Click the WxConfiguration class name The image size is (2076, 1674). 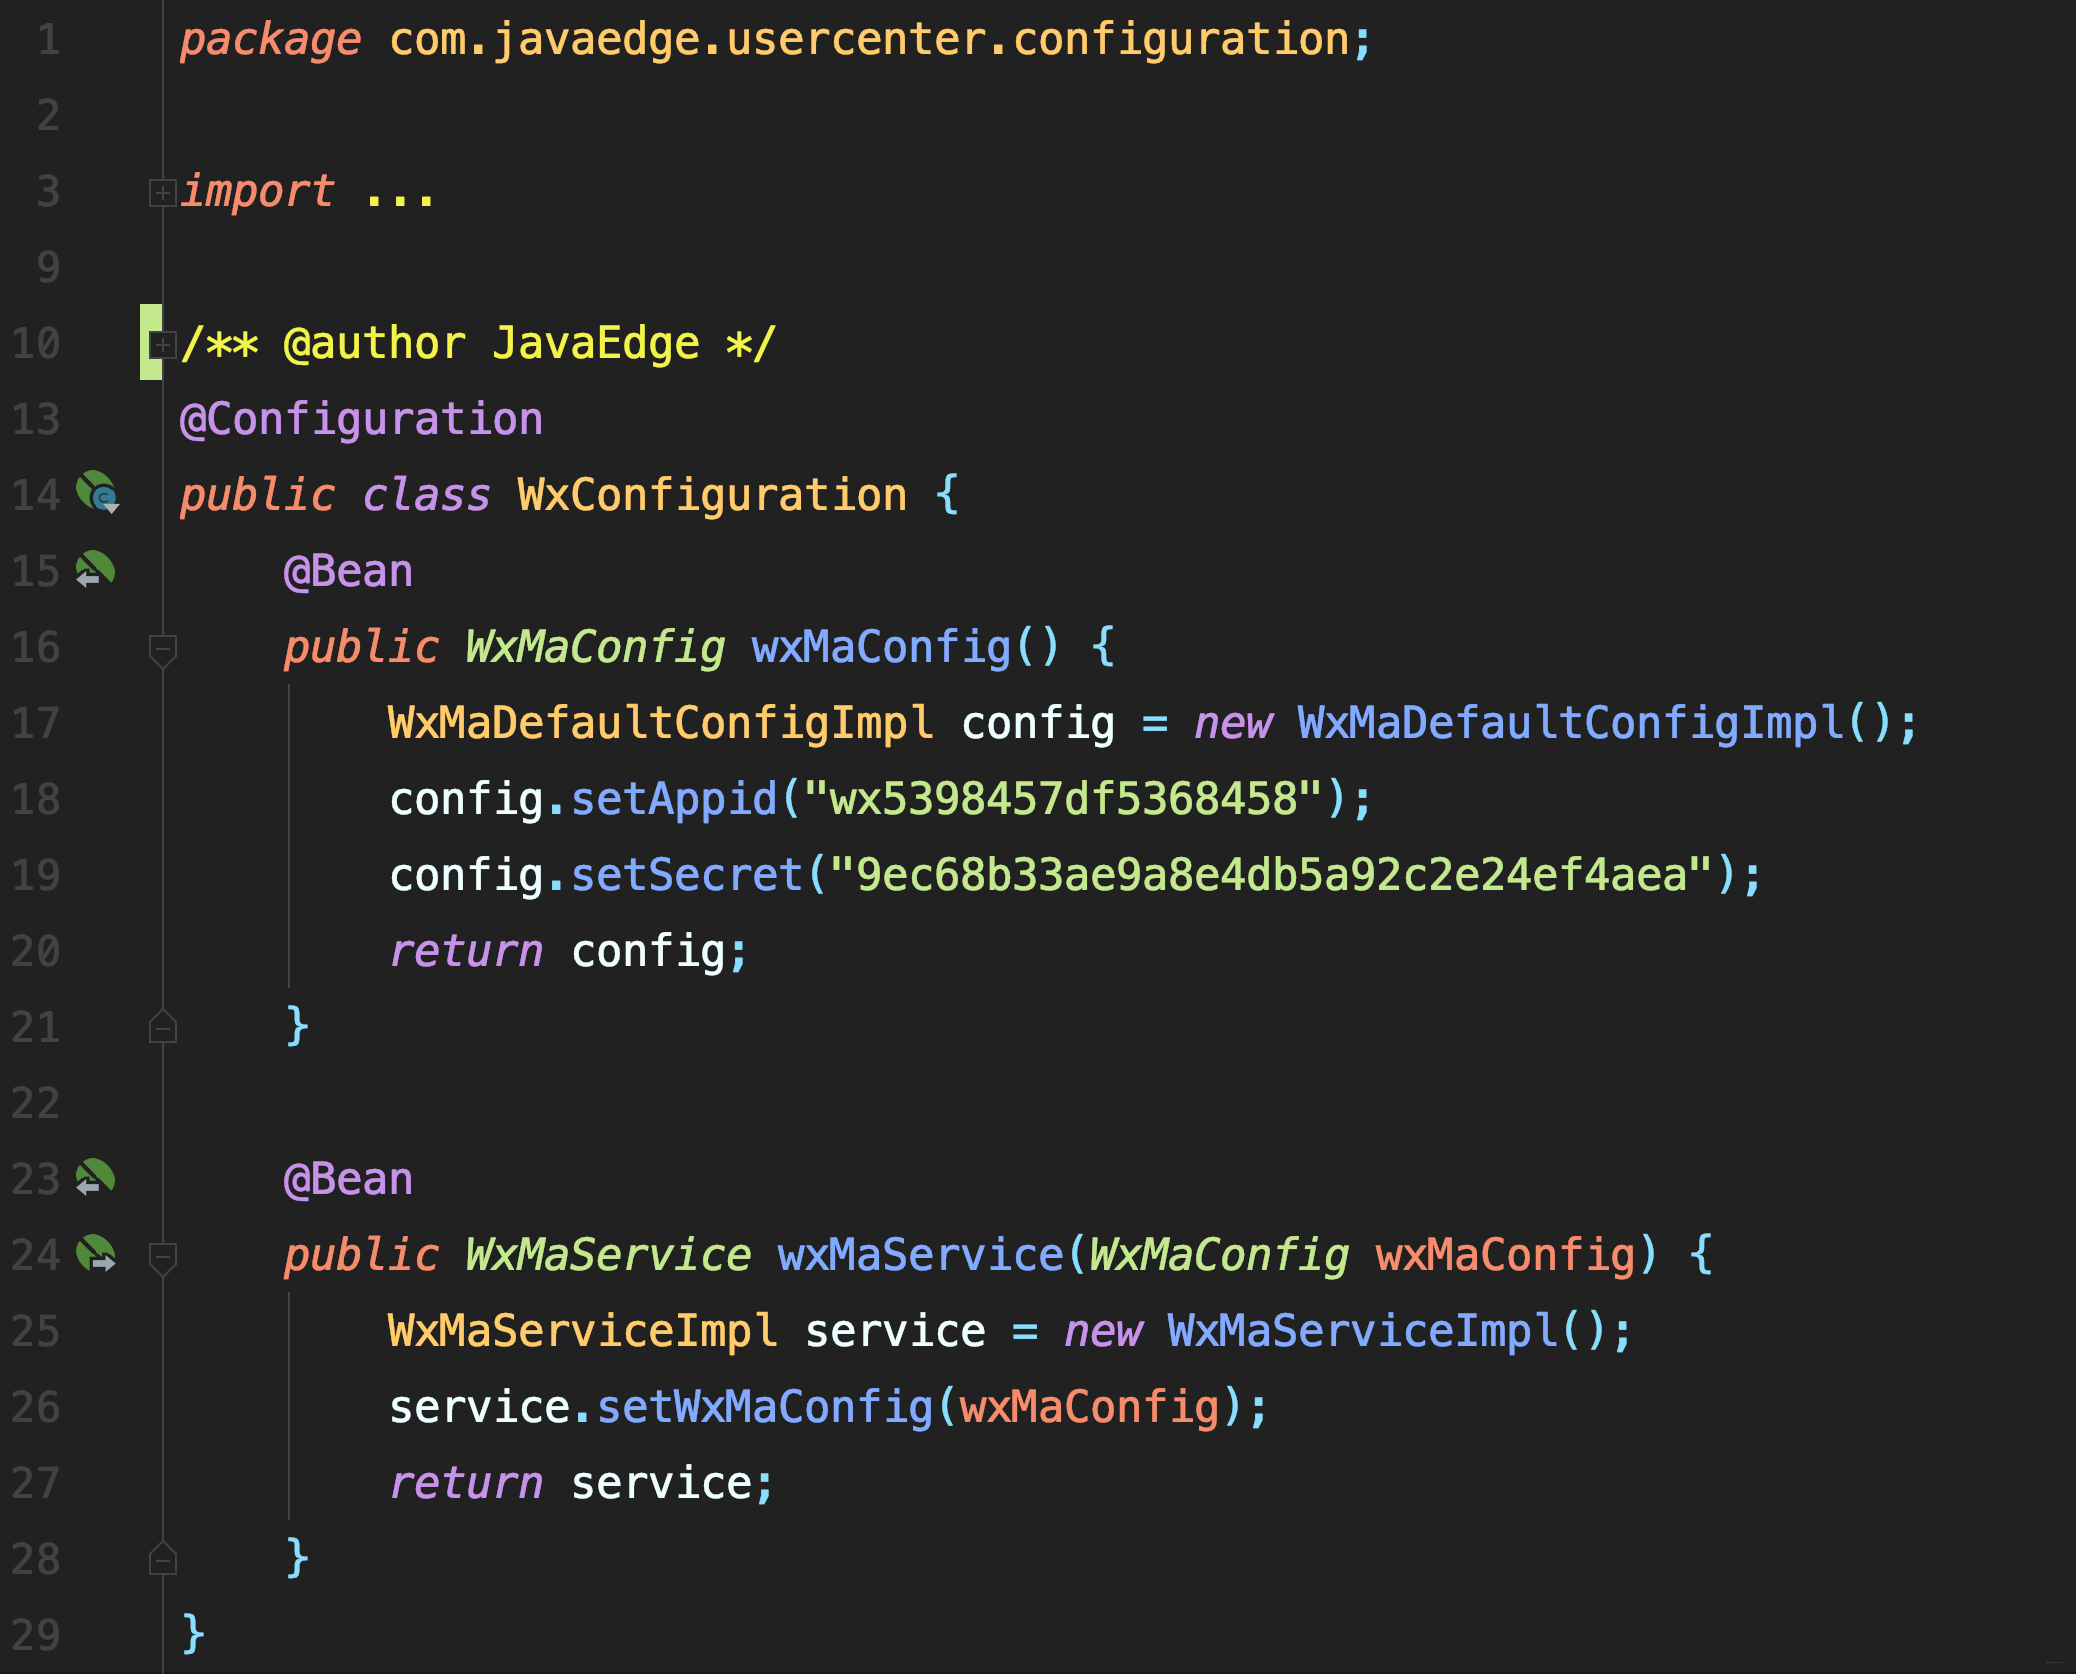pyautogui.click(x=711, y=495)
